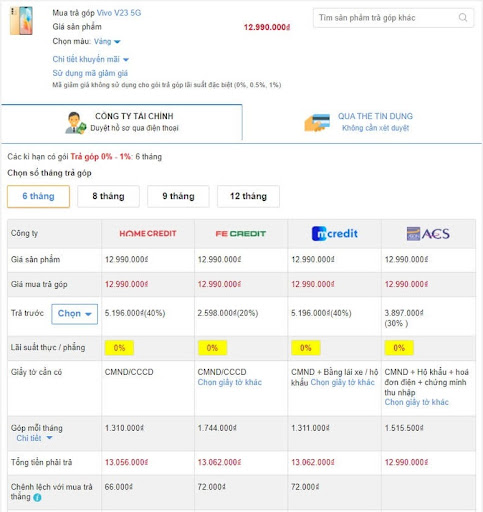The height and width of the screenshot is (512, 483).
Task: Click the Trả góp 0% - 1% highlighted text
Action: point(101,157)
